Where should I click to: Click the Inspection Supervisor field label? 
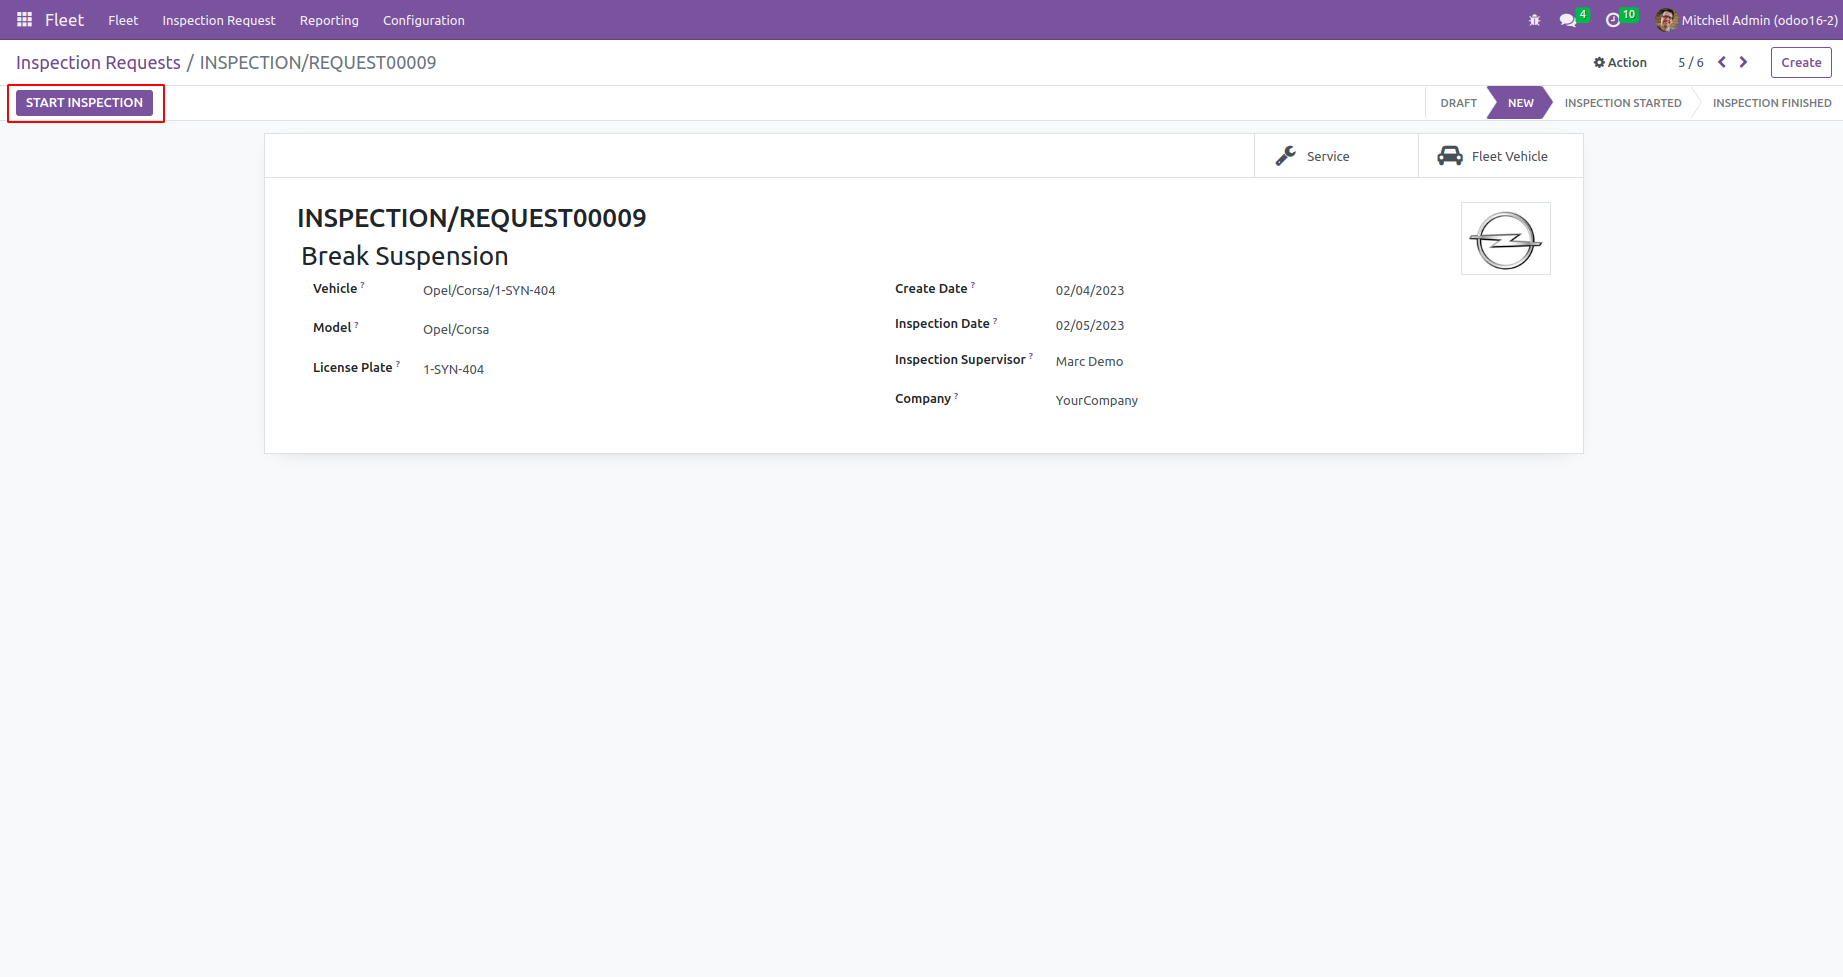960,359
